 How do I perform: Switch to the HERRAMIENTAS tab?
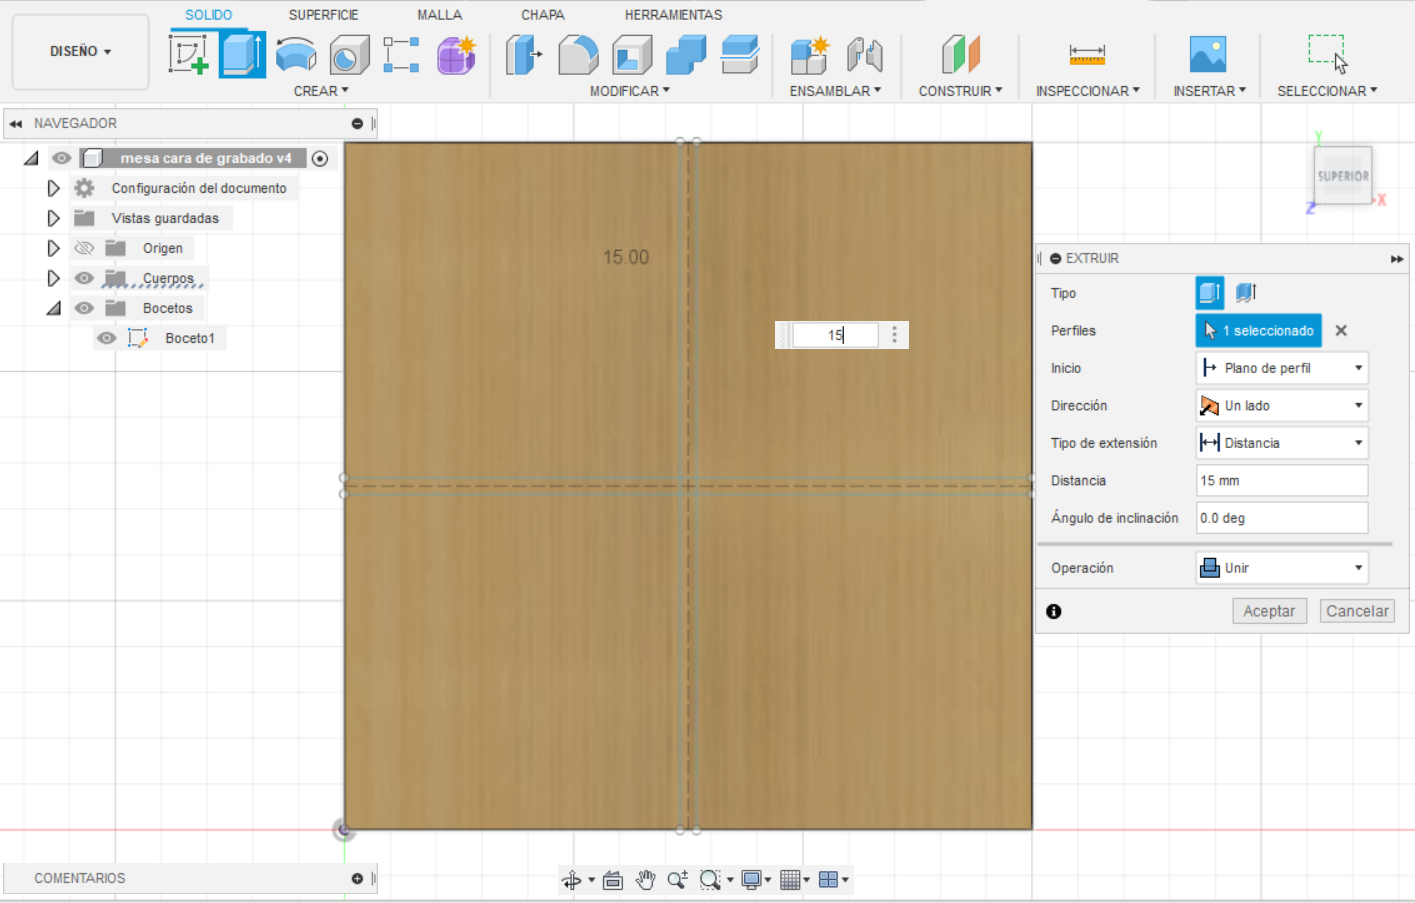(x=673, y=15)
